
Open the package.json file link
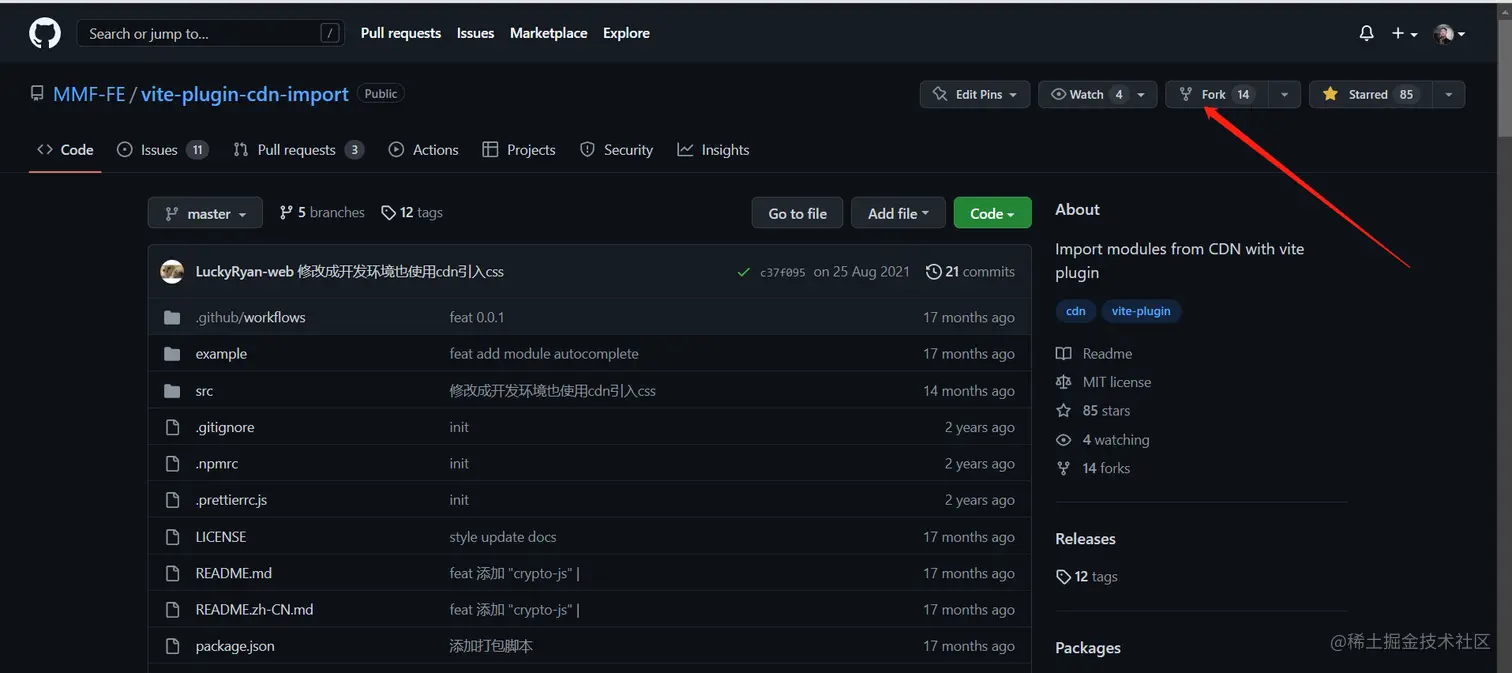coord(235,646)
